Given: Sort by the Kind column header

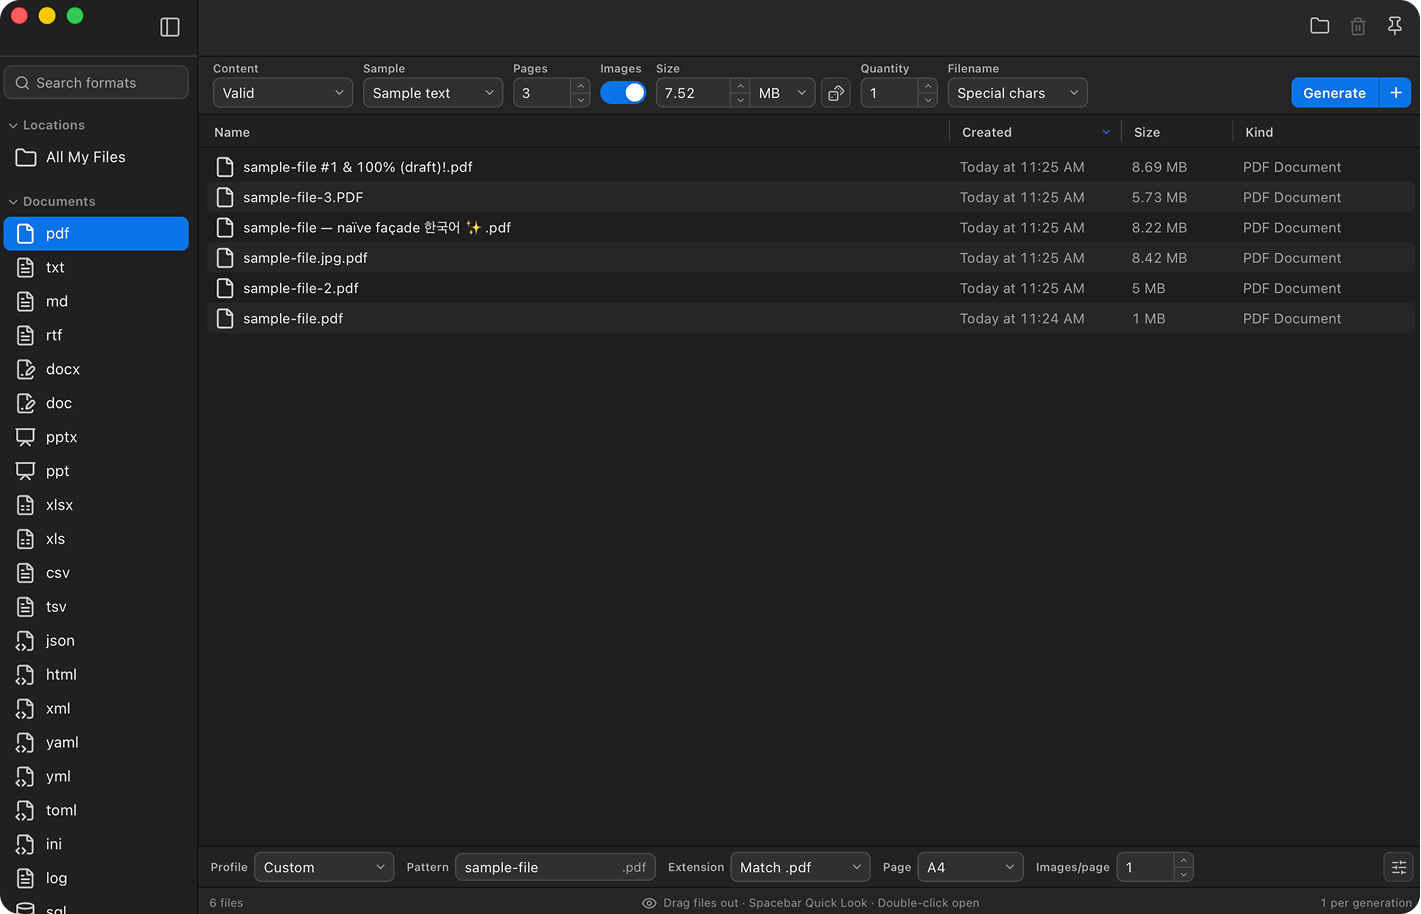Looking at the screenshot, I should point(1324,132).
